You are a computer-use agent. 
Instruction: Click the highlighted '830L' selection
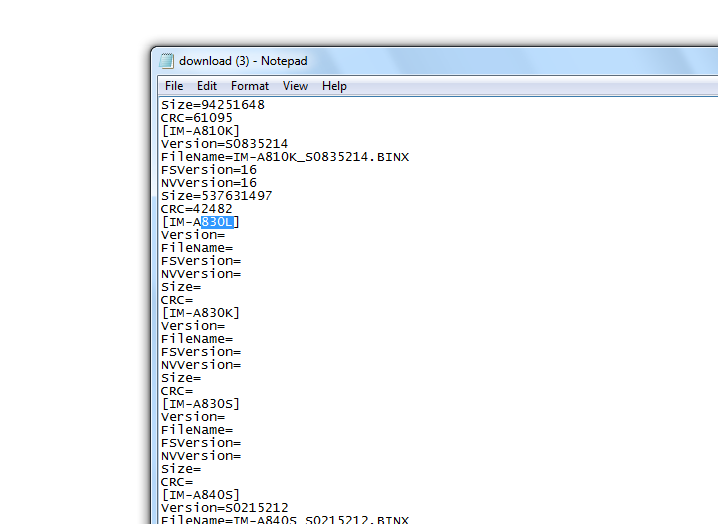218,222
